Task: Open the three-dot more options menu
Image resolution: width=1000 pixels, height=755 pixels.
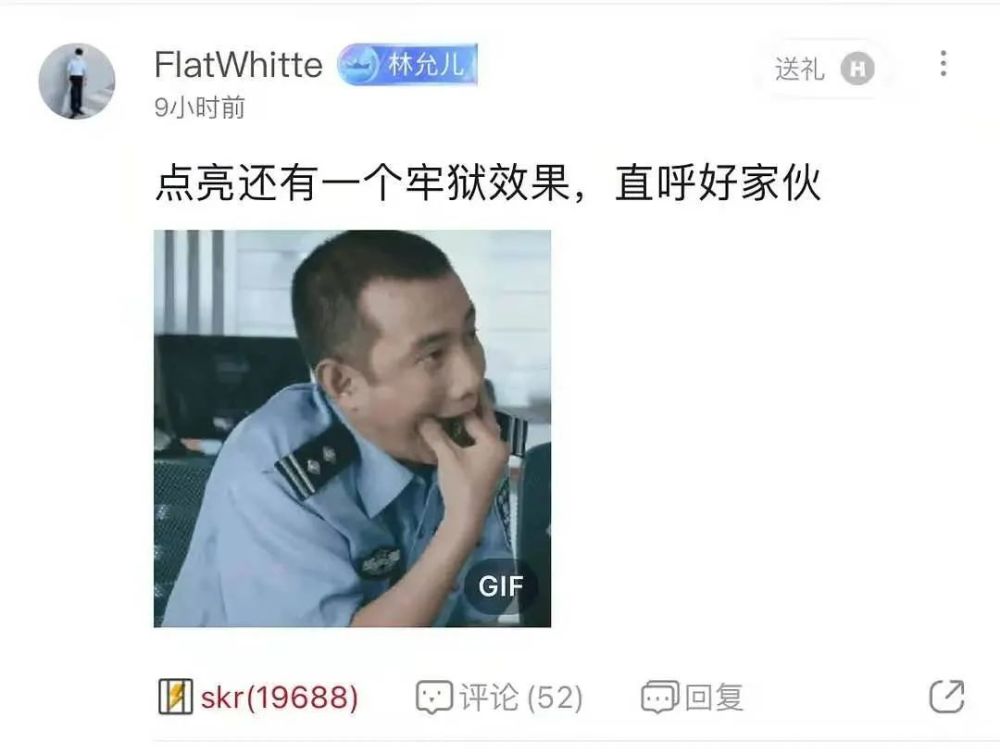Action: coord(943,64)
